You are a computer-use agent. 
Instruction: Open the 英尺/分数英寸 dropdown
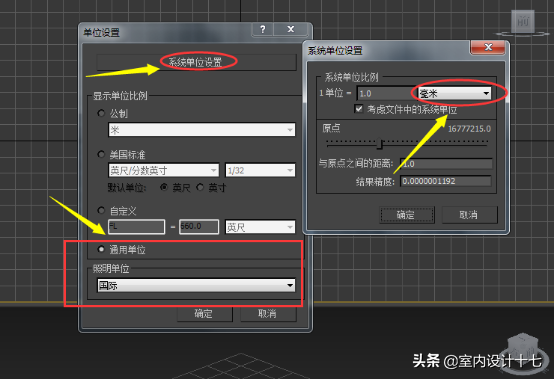point(164,170)
